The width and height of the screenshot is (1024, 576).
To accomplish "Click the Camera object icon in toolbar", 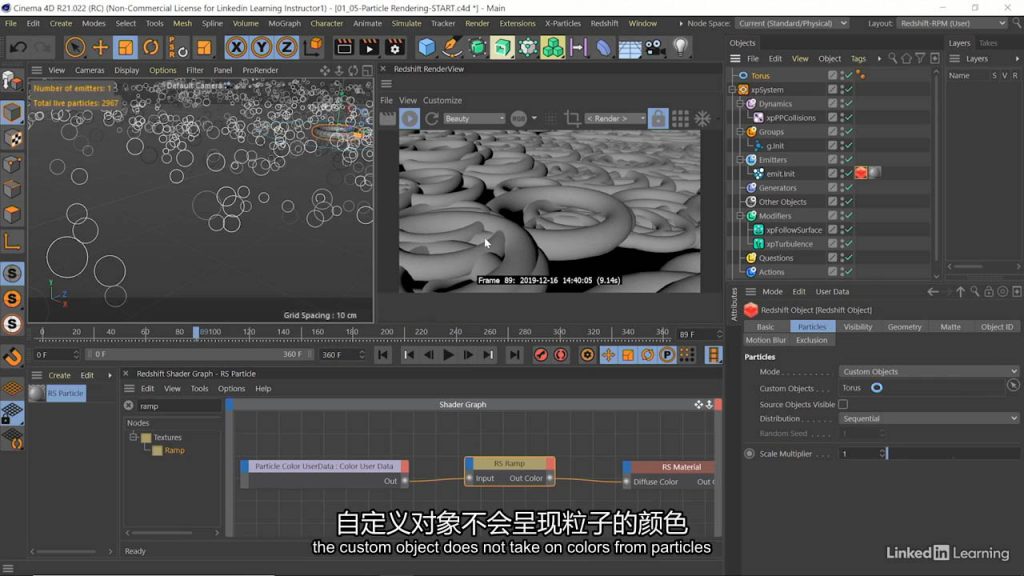I will click(x=655, y=47).
